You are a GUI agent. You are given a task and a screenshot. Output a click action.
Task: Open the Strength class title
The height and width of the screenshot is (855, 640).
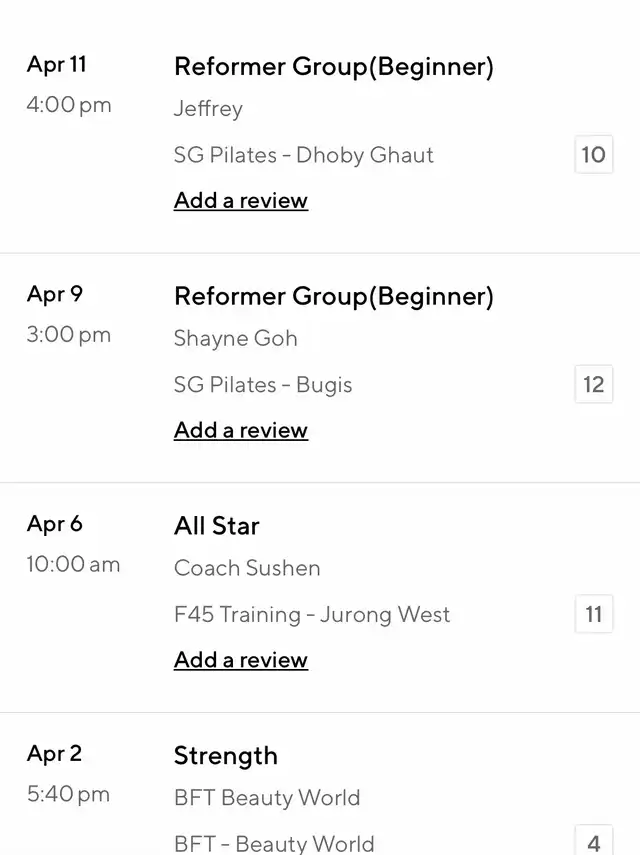(x=226, y=756)
